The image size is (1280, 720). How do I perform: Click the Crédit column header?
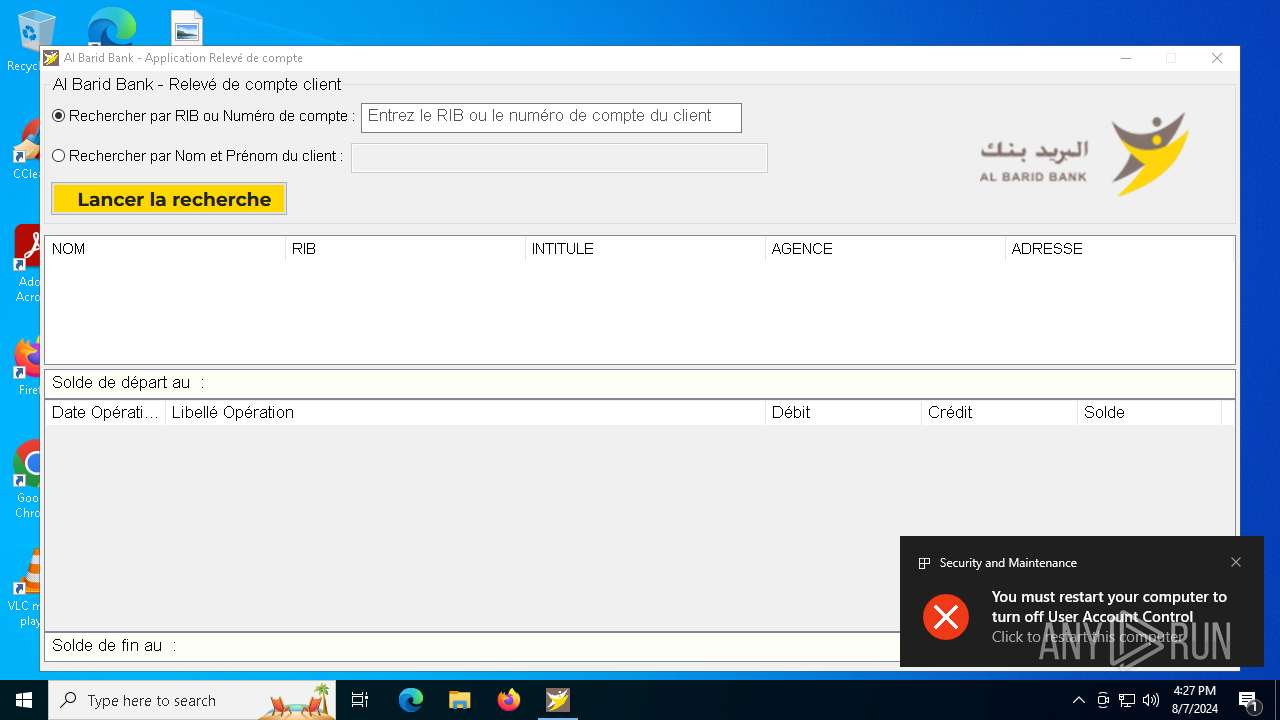(x=999, y=413)
